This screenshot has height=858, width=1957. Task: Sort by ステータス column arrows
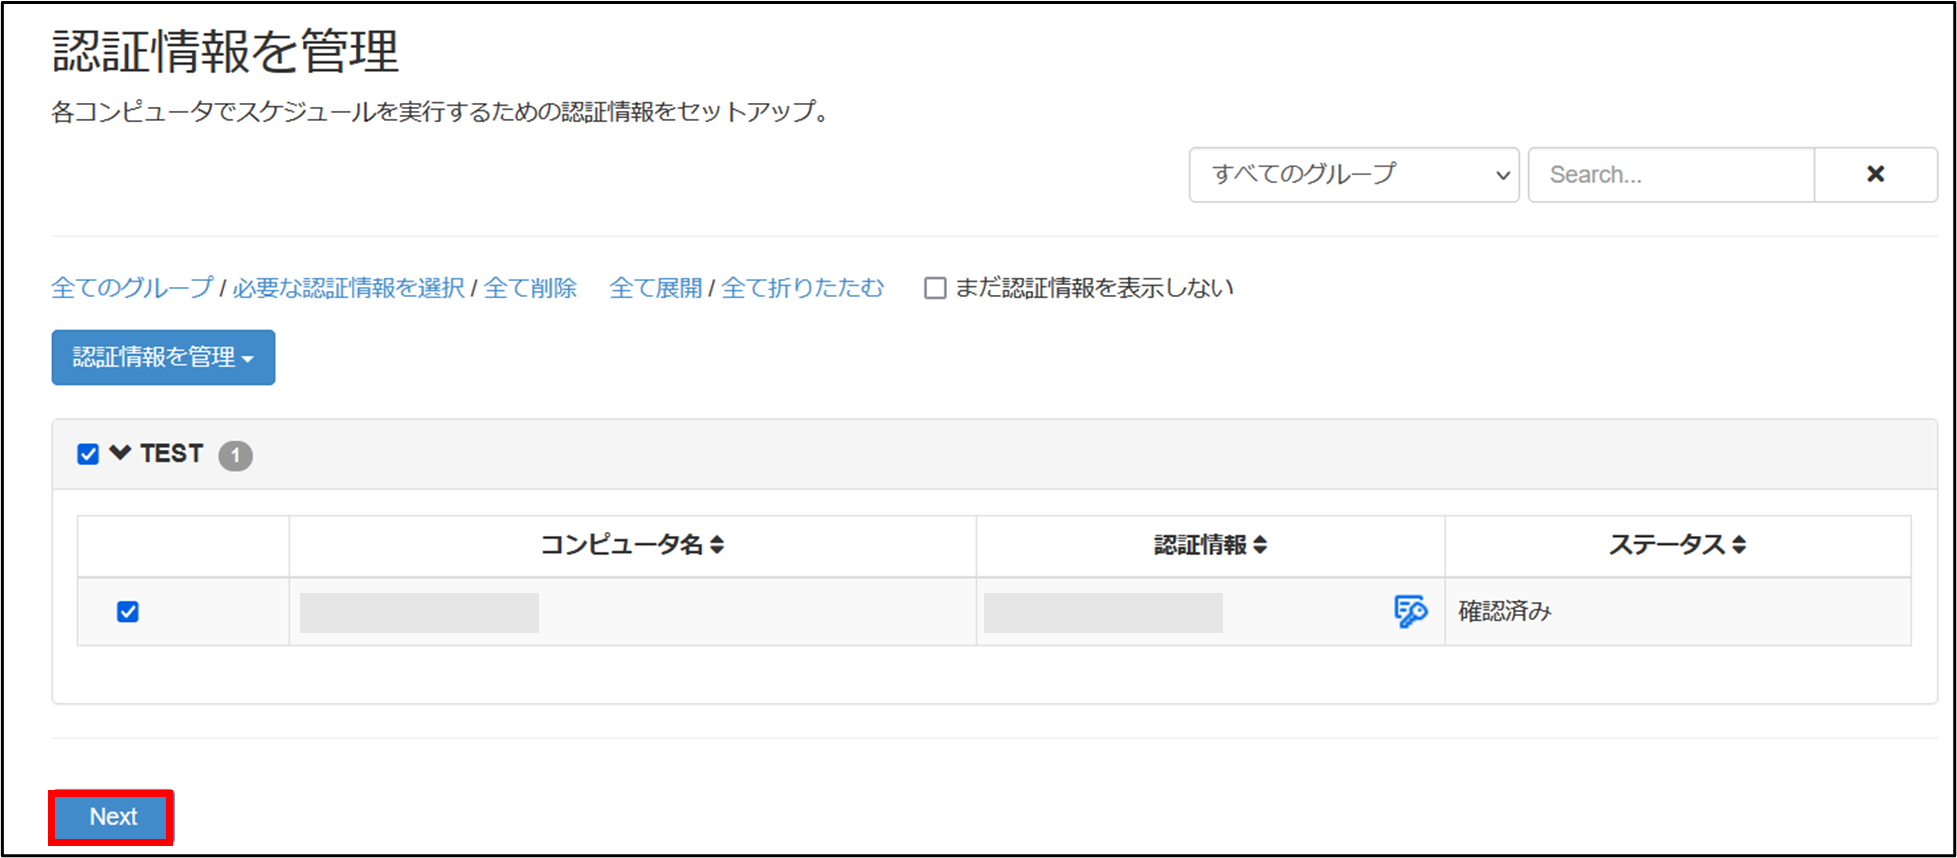coord(1739,545)
